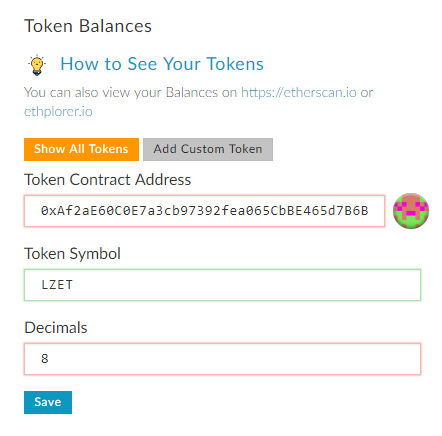This screenshot has height=436, width=442.
Task: Click the green and pink address identicon
Action: point(411,211)
